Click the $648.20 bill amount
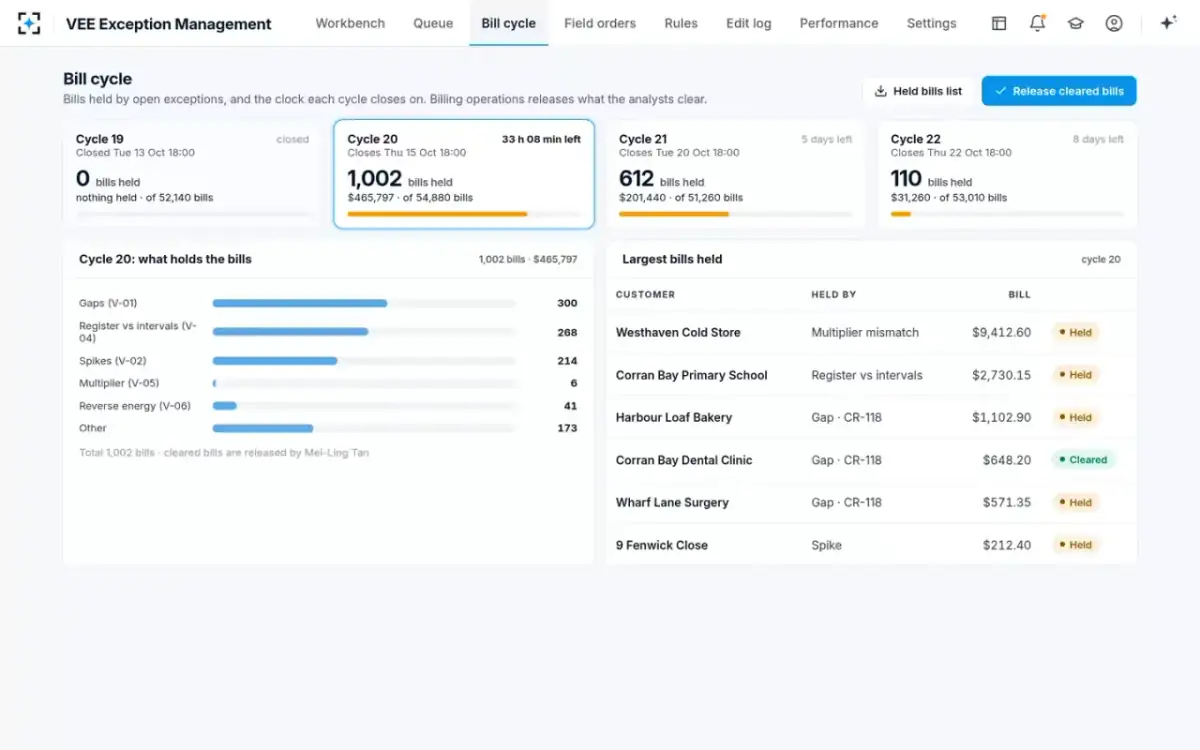The image size is (1200, 750). coord(1006,460)
